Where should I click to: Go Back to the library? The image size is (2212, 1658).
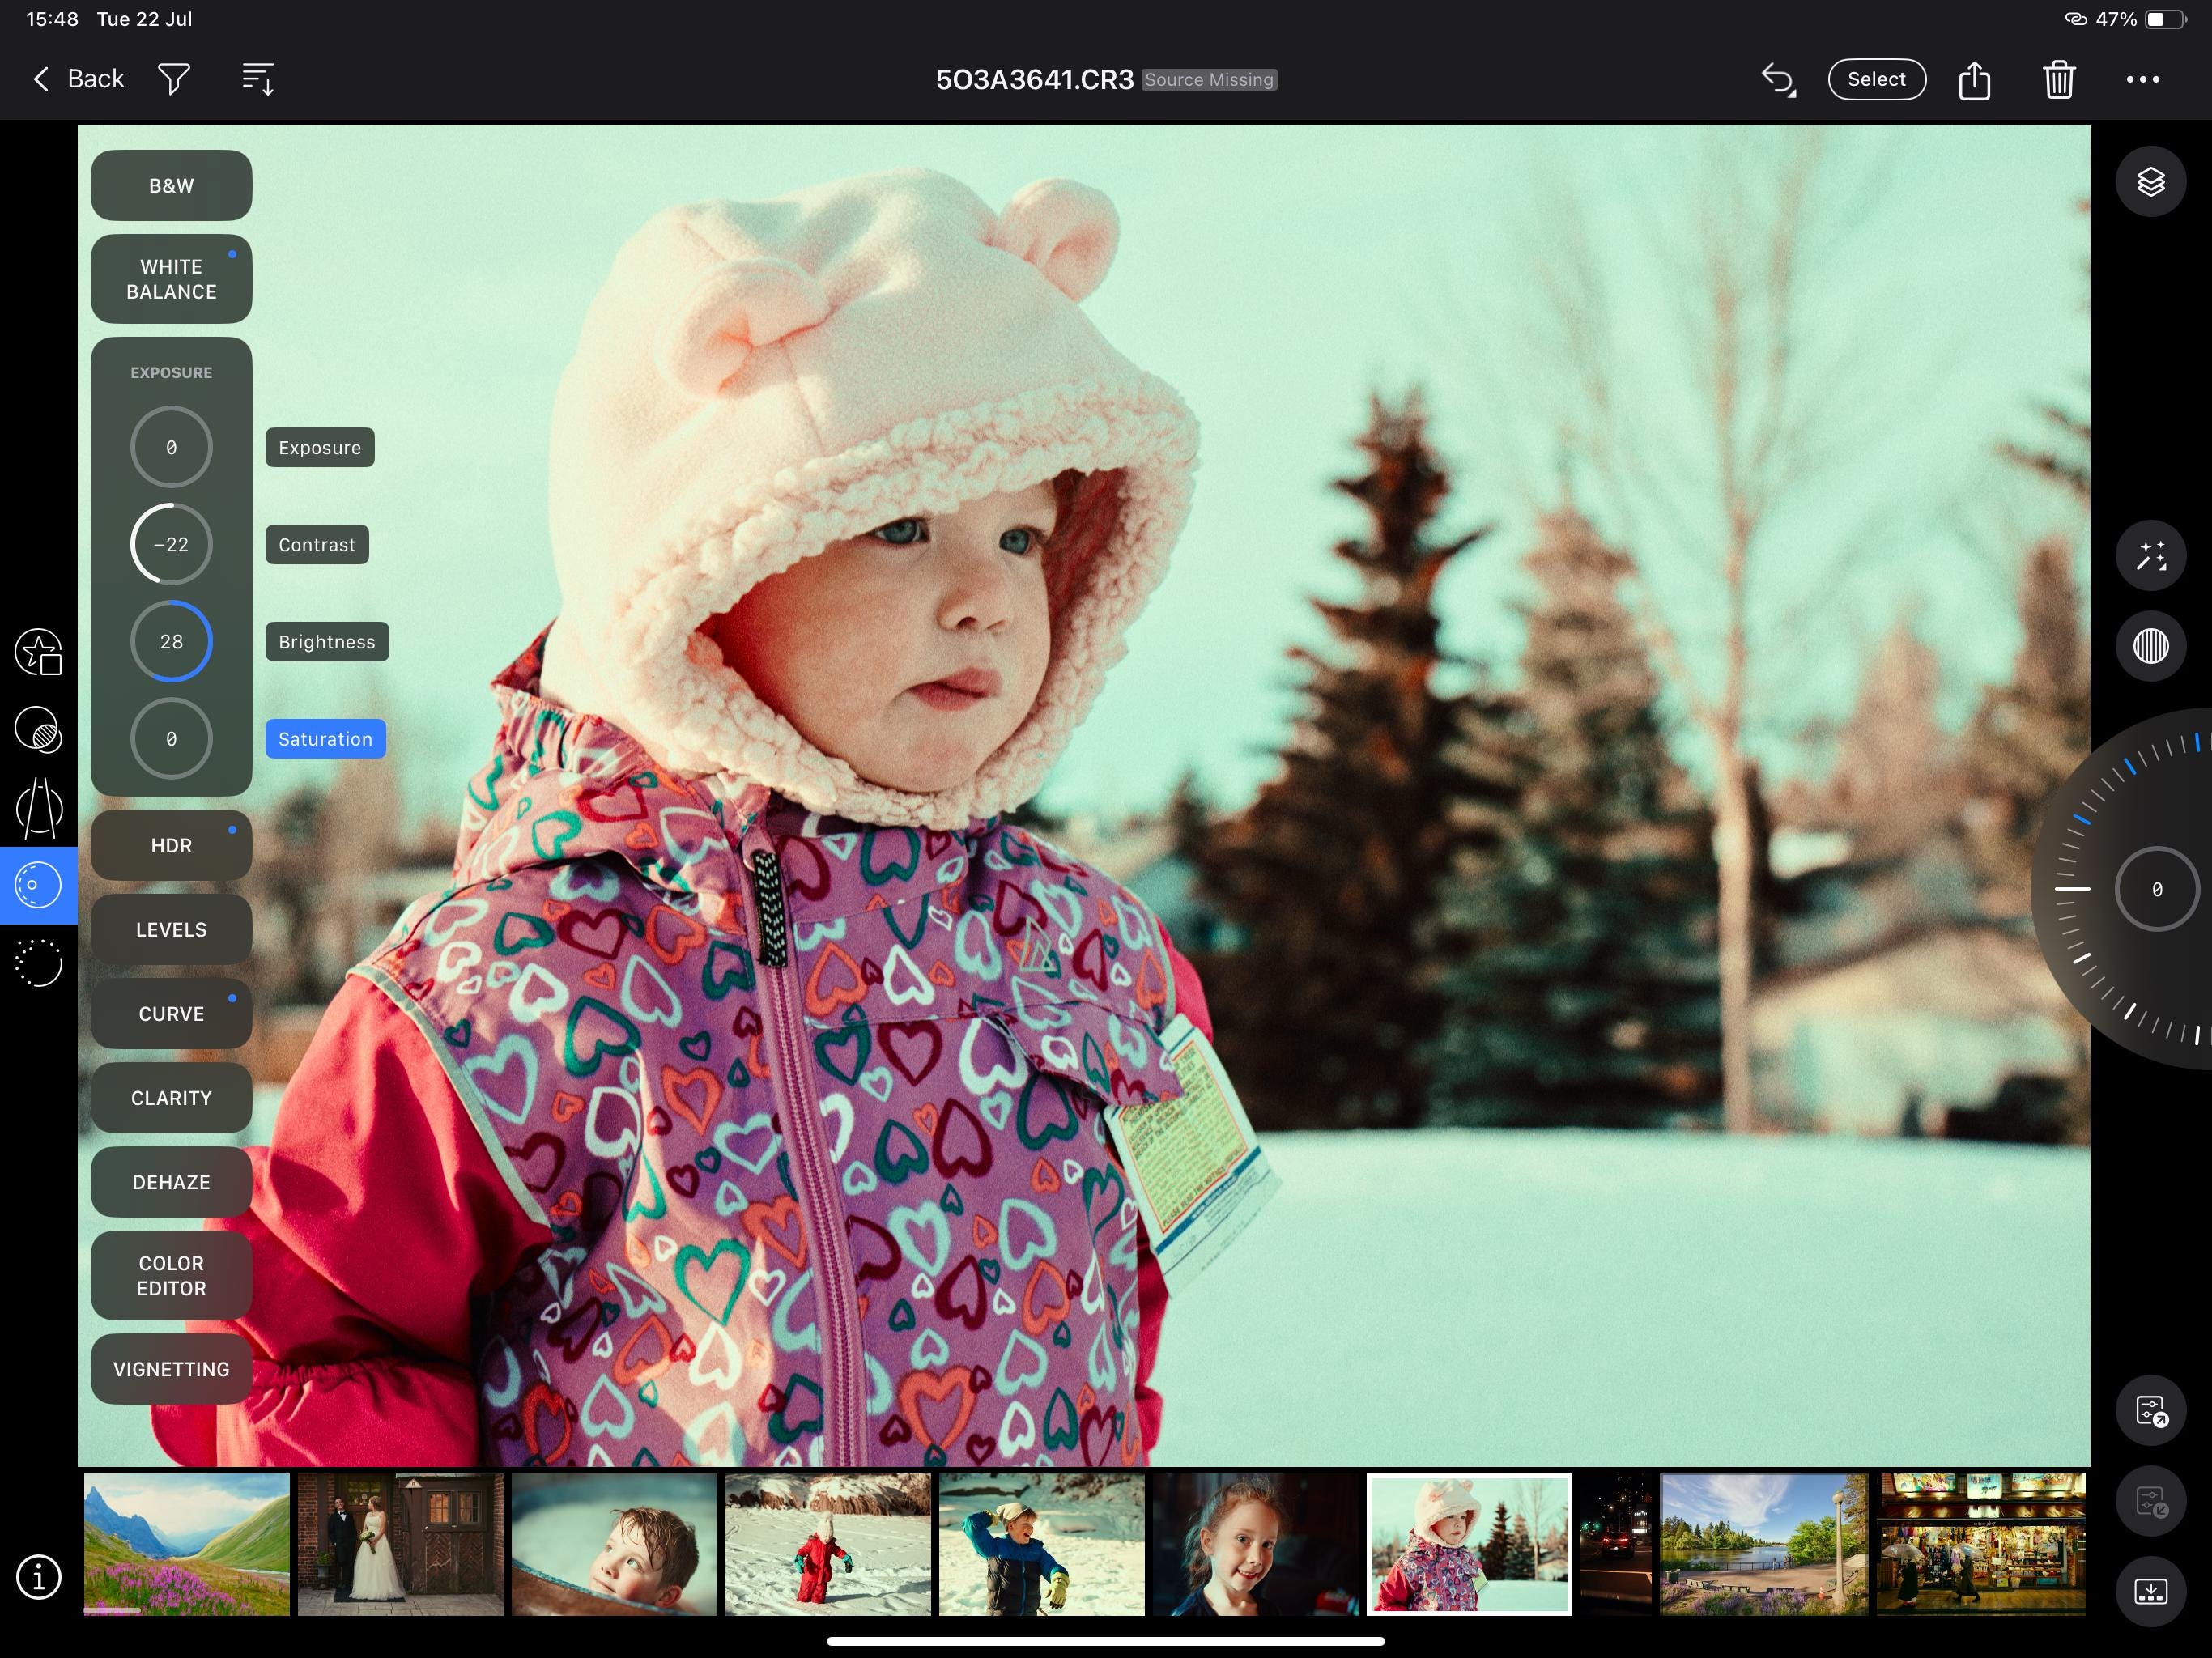pos(78,79)
